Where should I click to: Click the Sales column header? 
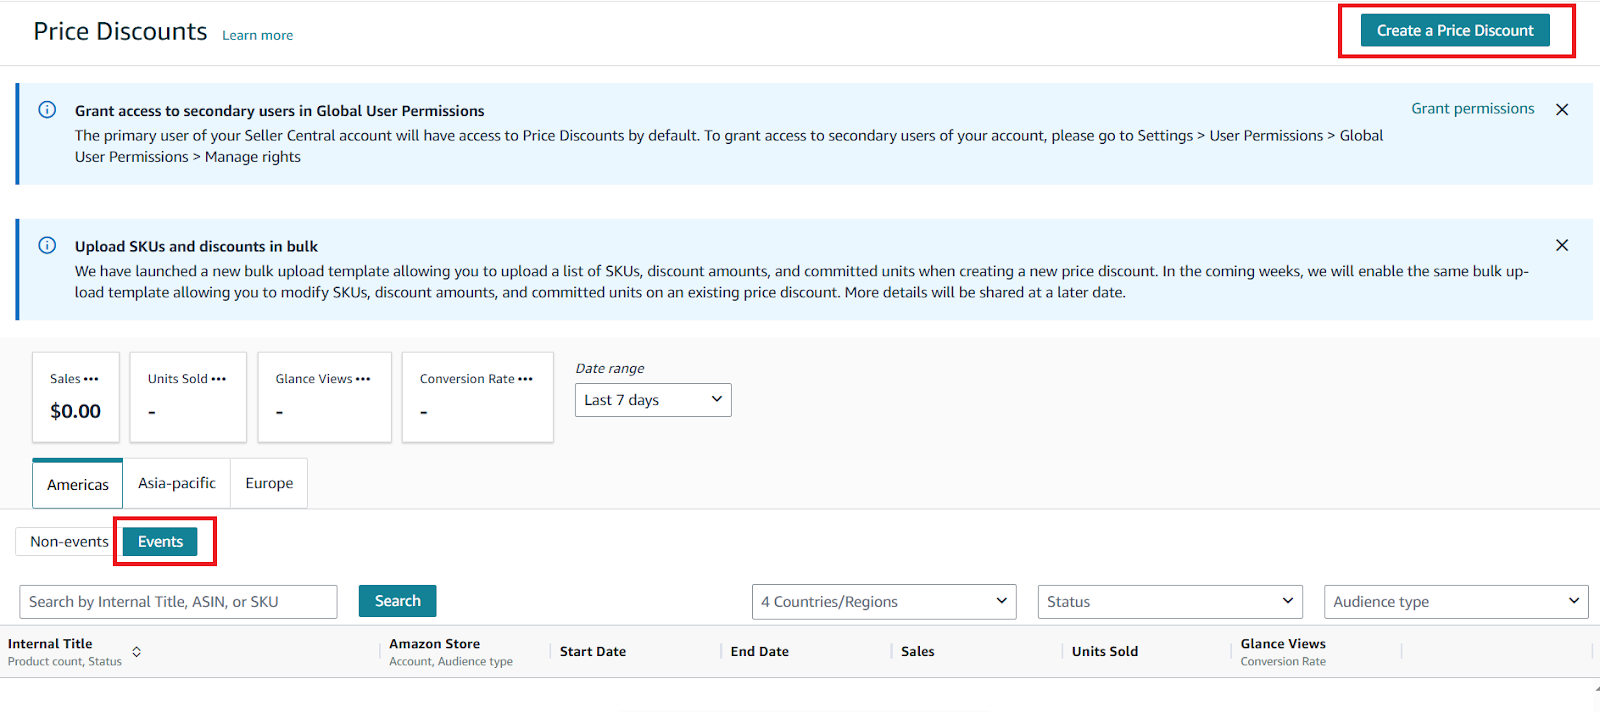[x=917, y=651]
